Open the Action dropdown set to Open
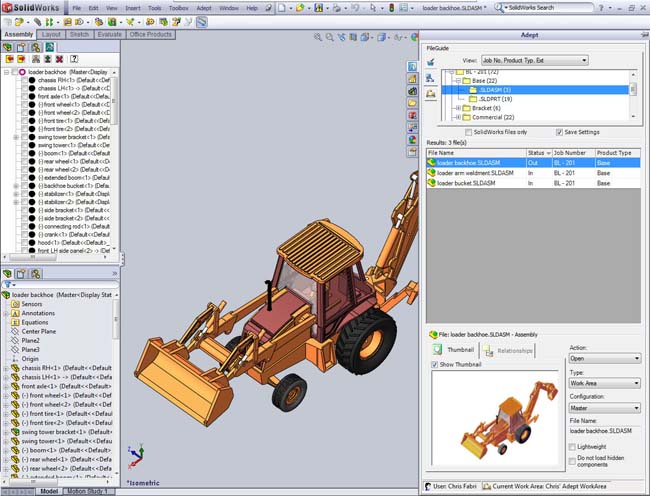 (605, 358)
